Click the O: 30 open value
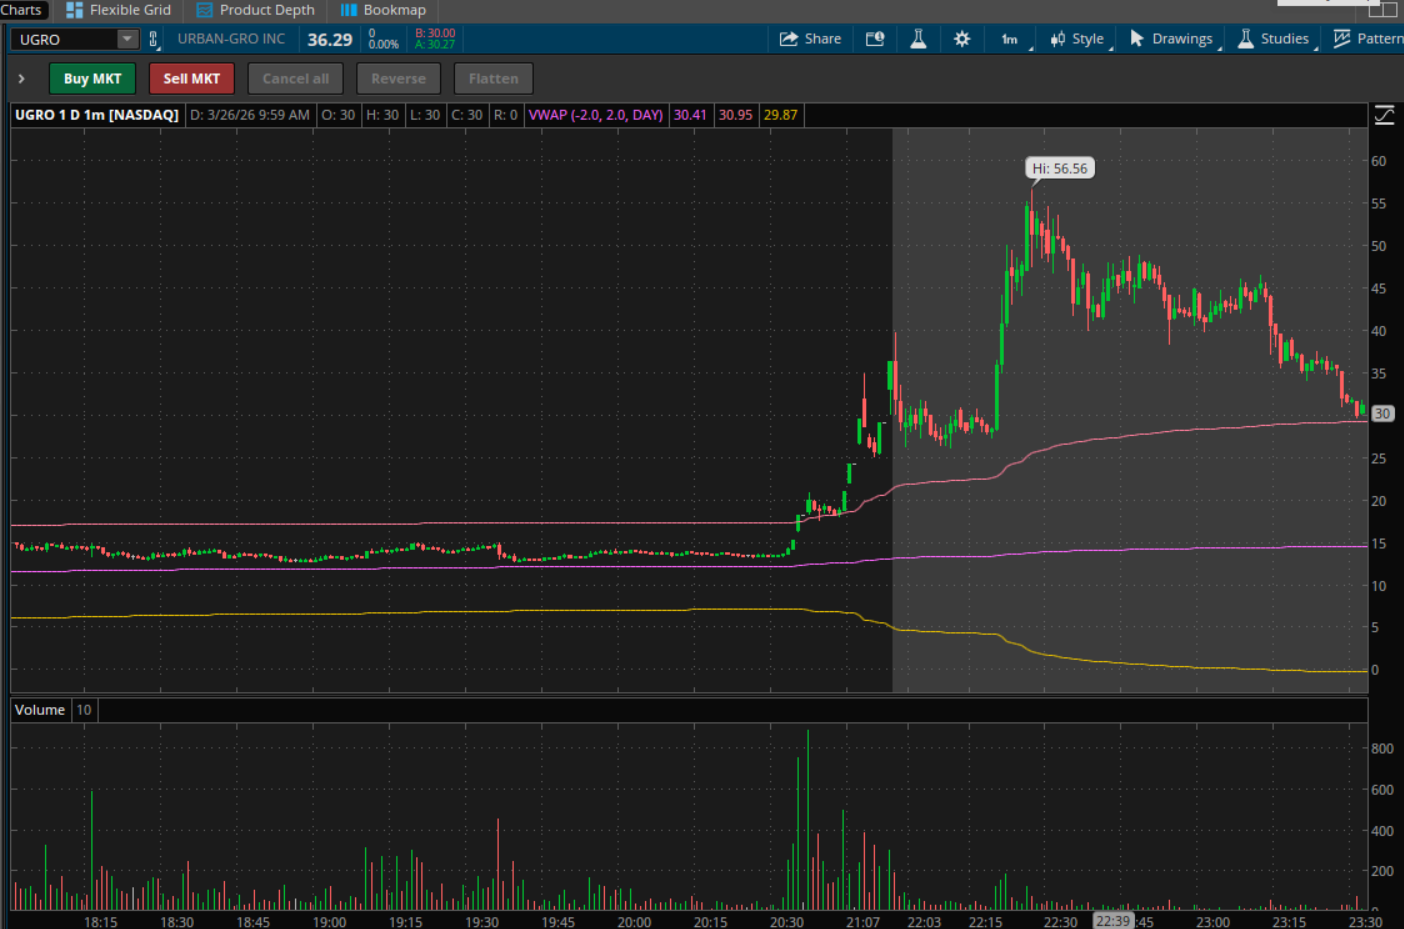 point(338,115)
